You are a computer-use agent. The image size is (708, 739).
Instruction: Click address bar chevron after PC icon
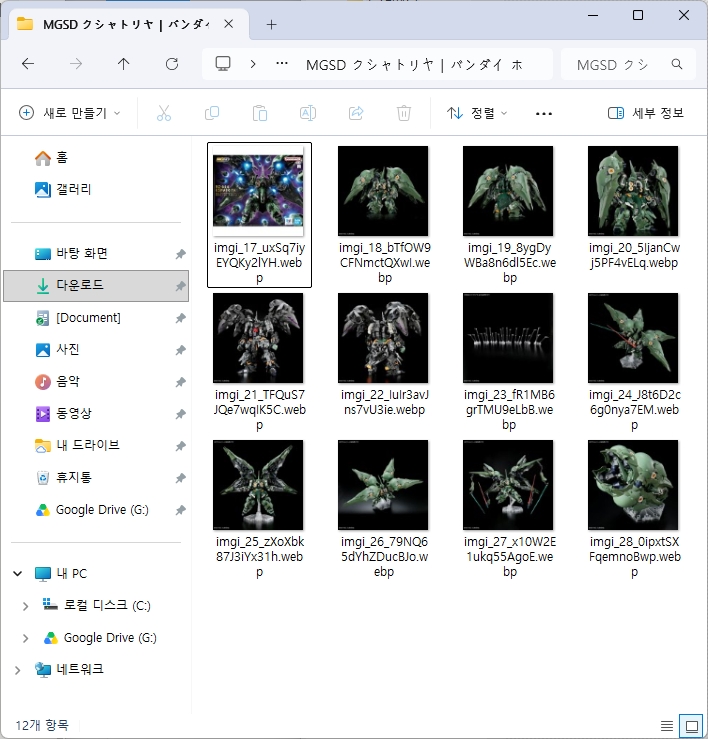[253, 64]
